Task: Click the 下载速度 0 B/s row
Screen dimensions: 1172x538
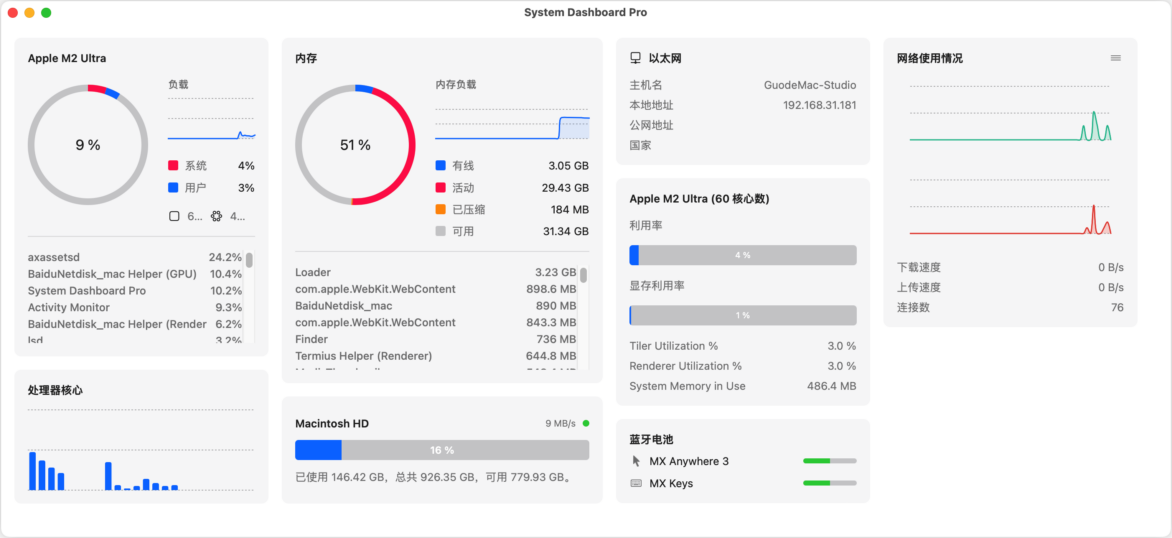Action: [x=1010, y=267]
